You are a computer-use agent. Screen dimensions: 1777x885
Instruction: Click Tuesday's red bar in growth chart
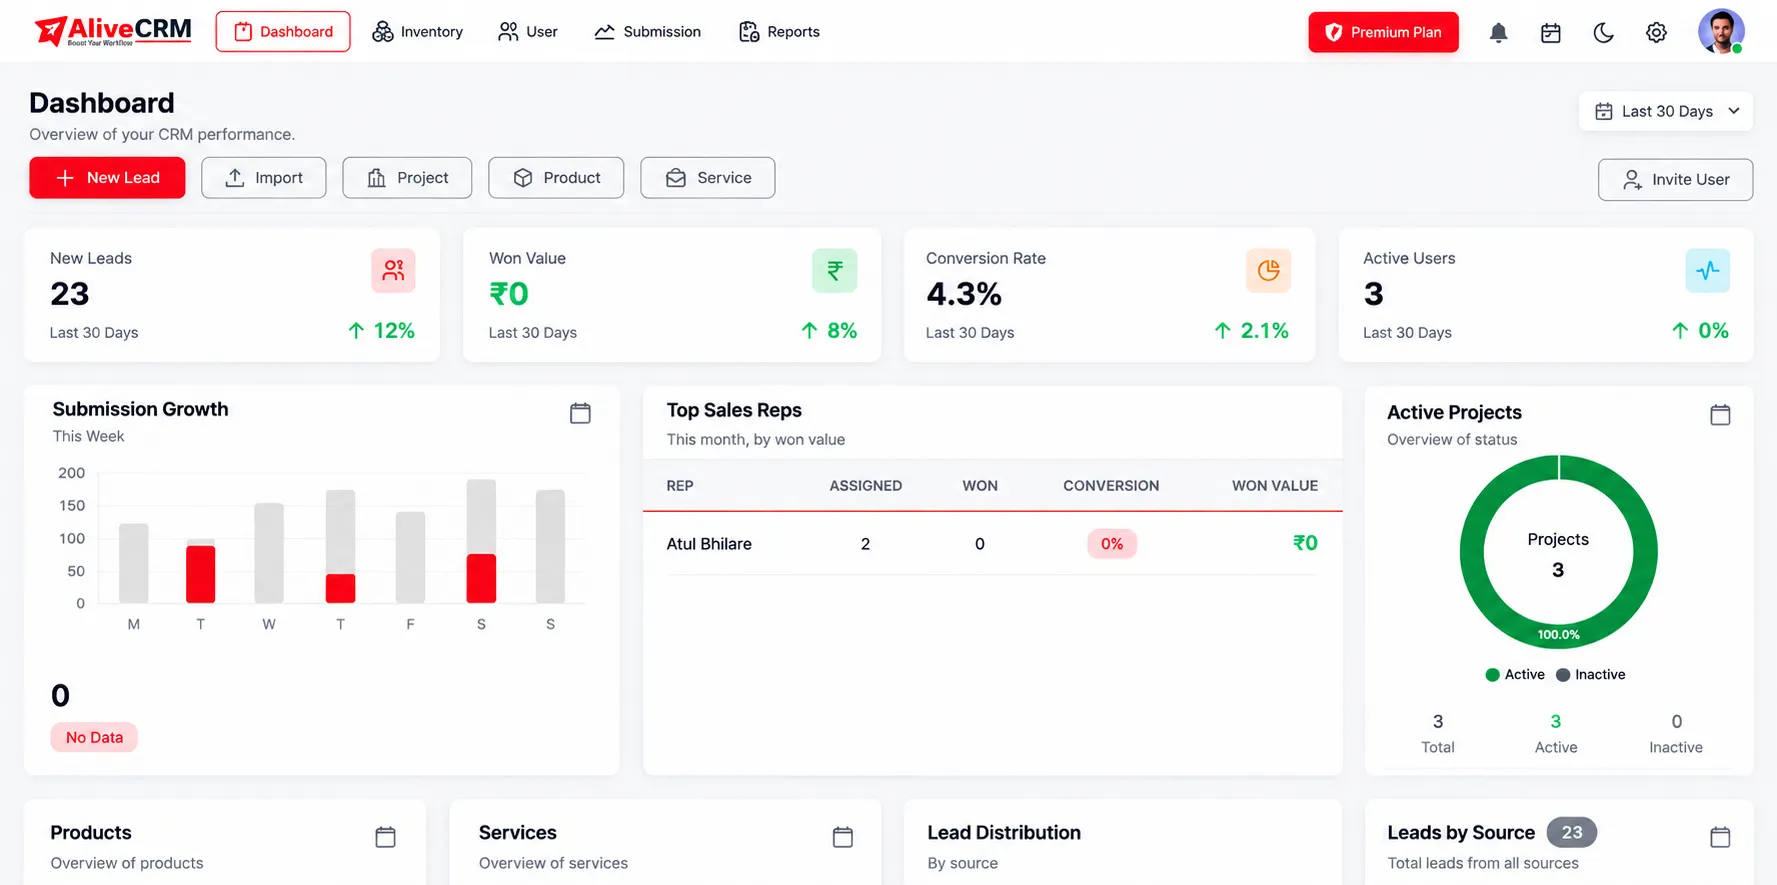click(x=201, y=574)
